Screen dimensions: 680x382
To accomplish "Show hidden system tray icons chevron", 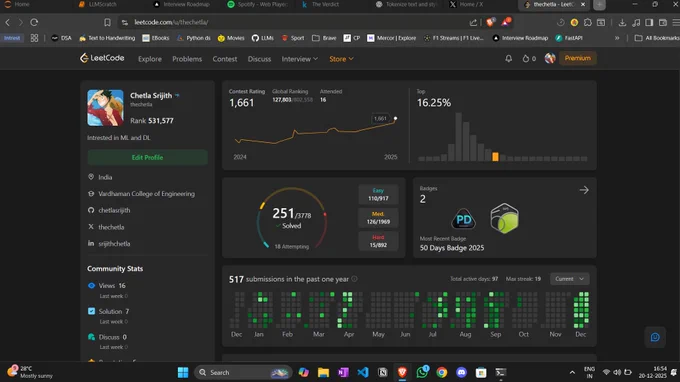I will [572, 372].
